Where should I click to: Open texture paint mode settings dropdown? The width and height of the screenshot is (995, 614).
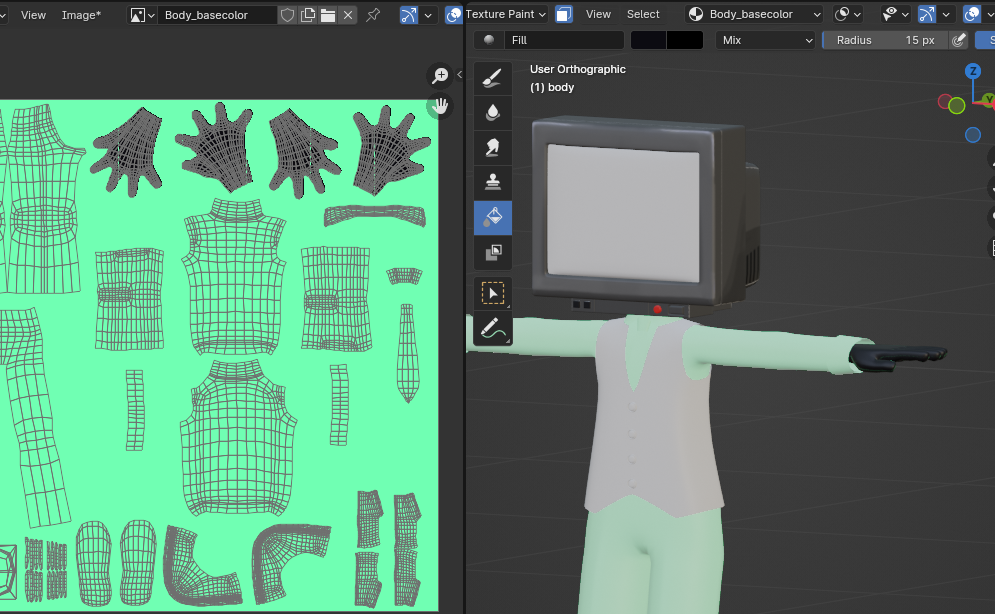pos(848,14)
